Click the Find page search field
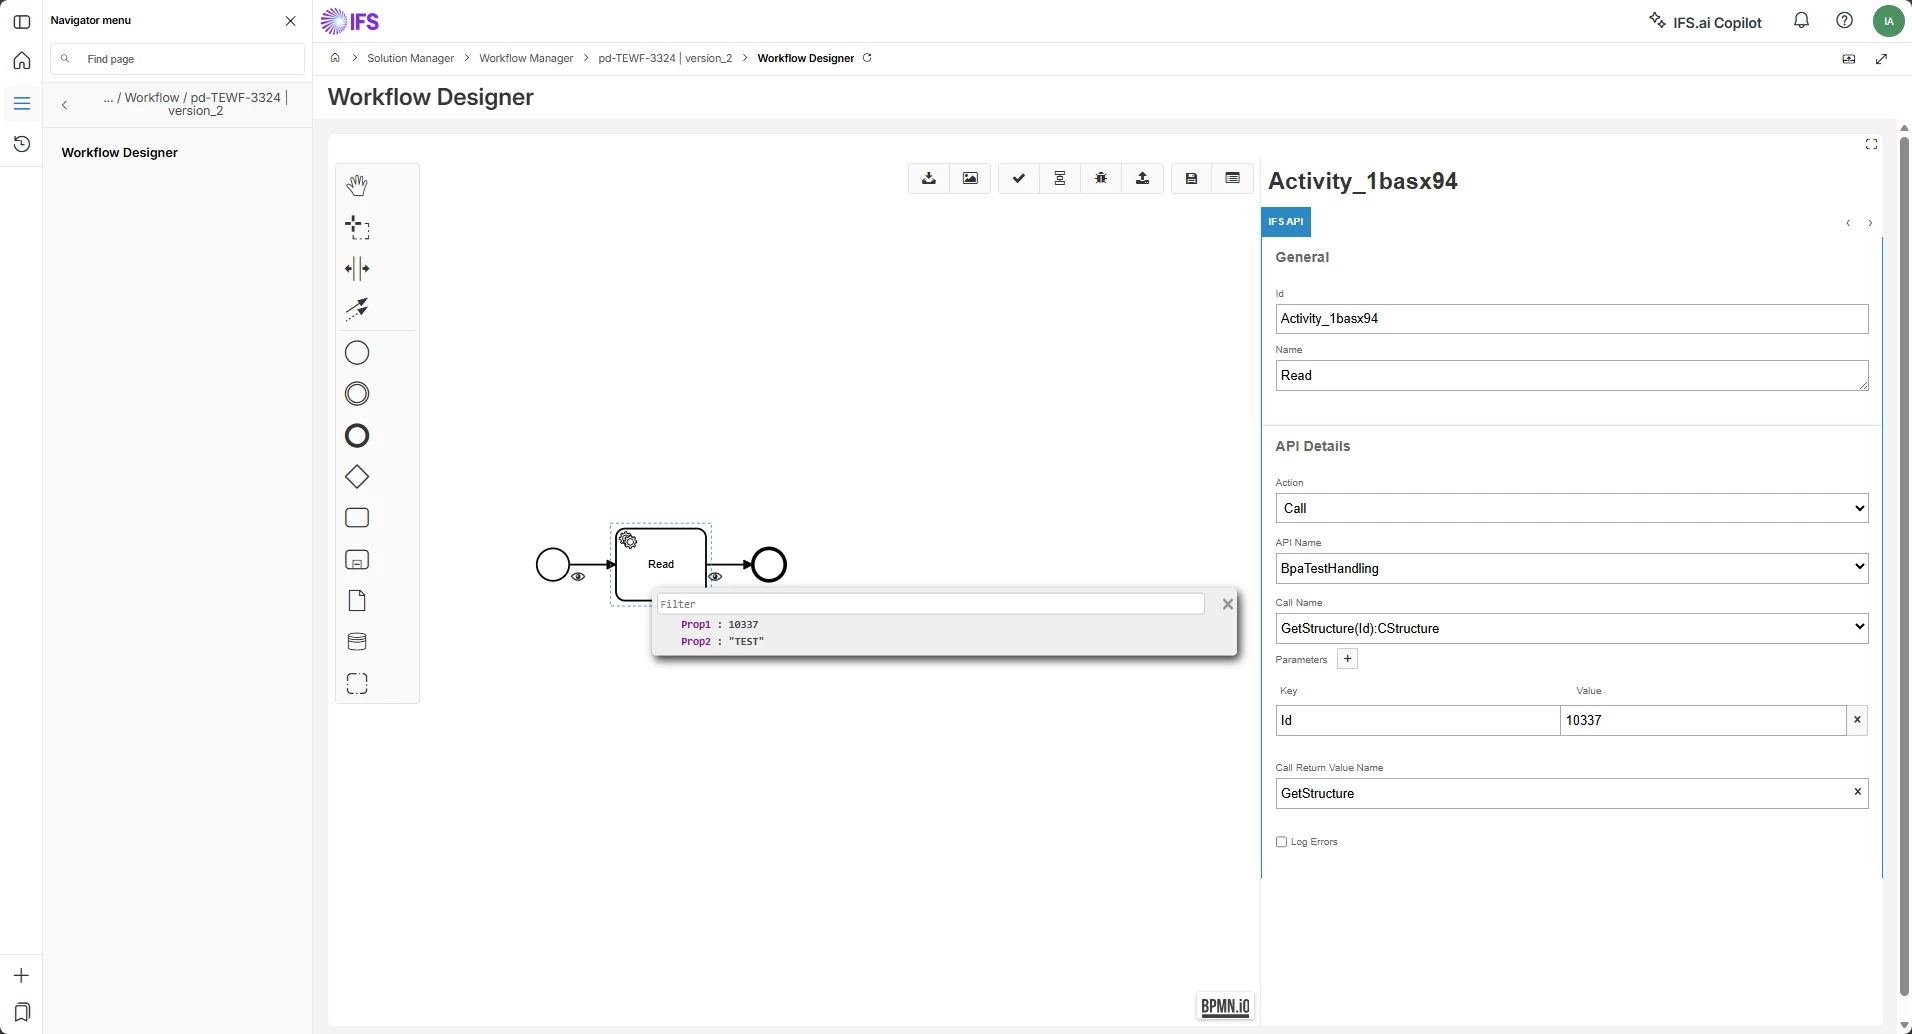Image resolution: width=1912 pixels, height=1034 pixels. coord(178,59)
